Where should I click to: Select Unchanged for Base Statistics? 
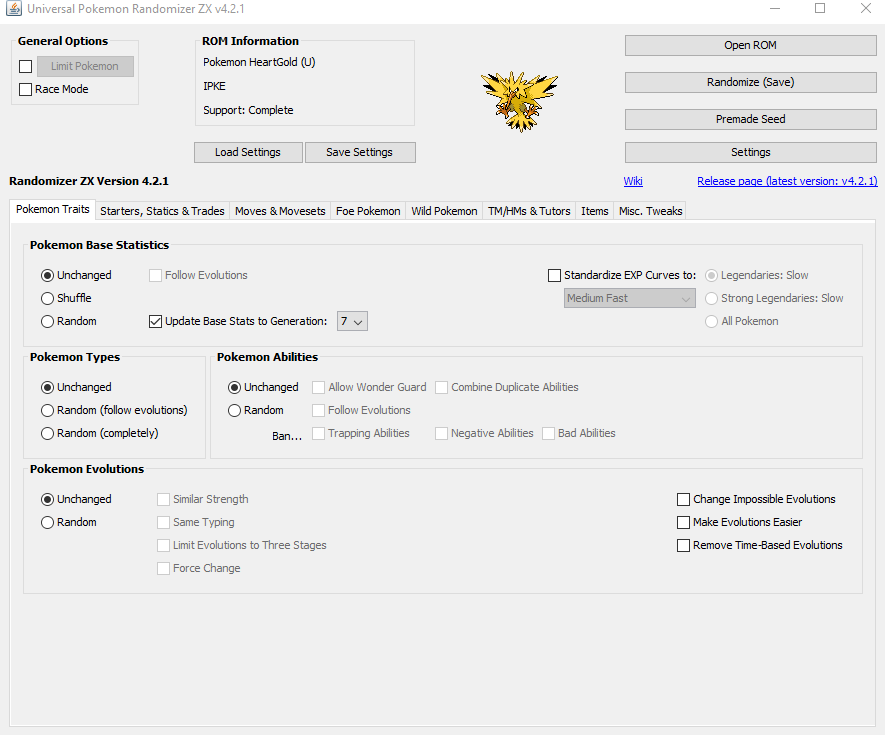click(x=47, y=275)
